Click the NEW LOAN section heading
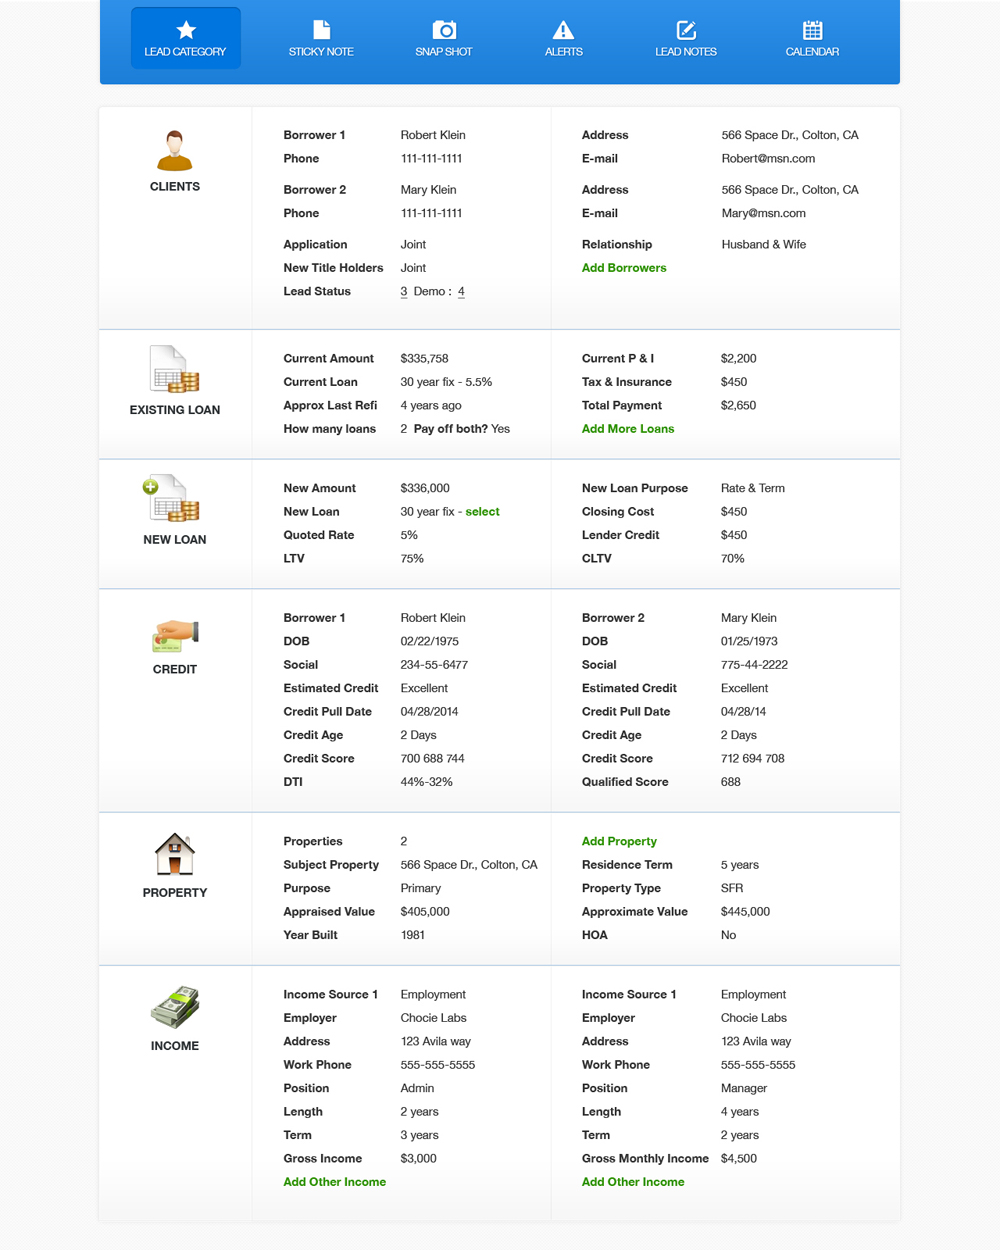The width and height of the screenshot is (1000, 1250). [x=175, y=540]
